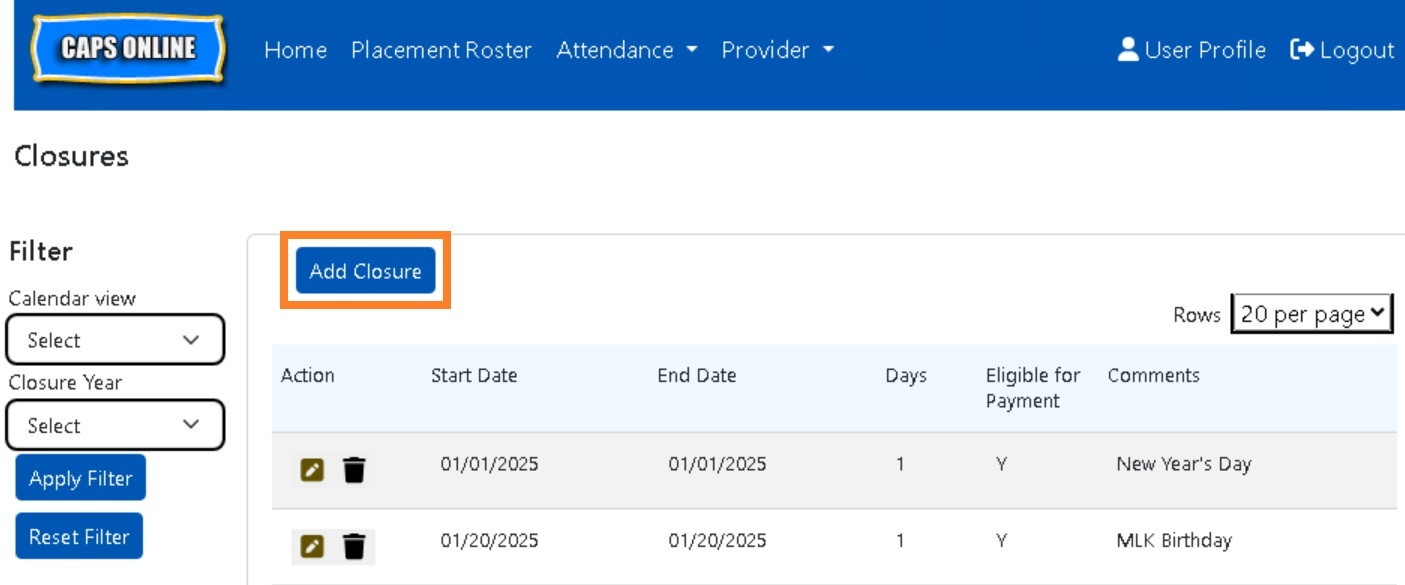Open the Closure Year dropdown
This screenshot has width=1405, height=585.
click(x=115, y=426)
